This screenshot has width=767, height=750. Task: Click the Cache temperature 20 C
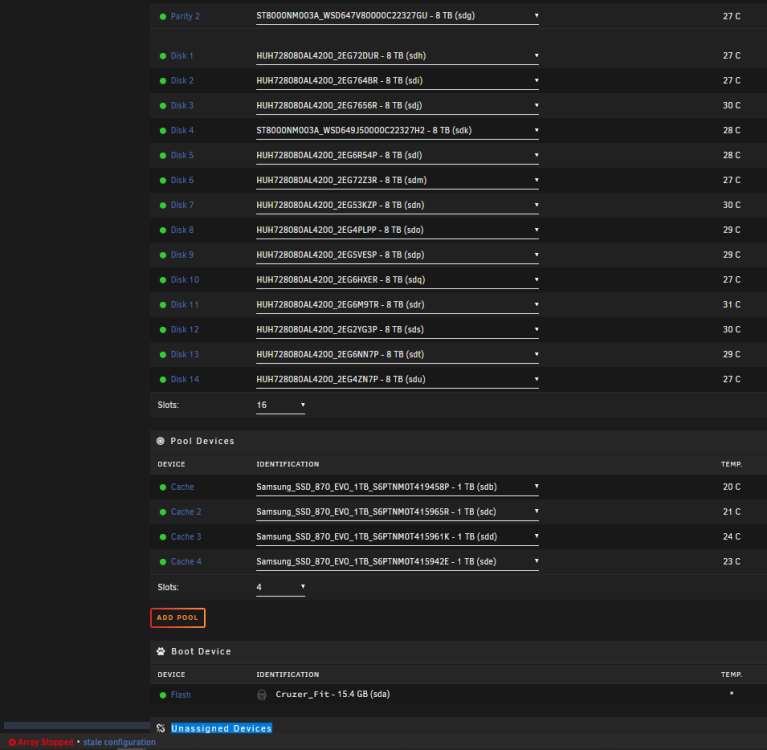click(x=731, y=487)
